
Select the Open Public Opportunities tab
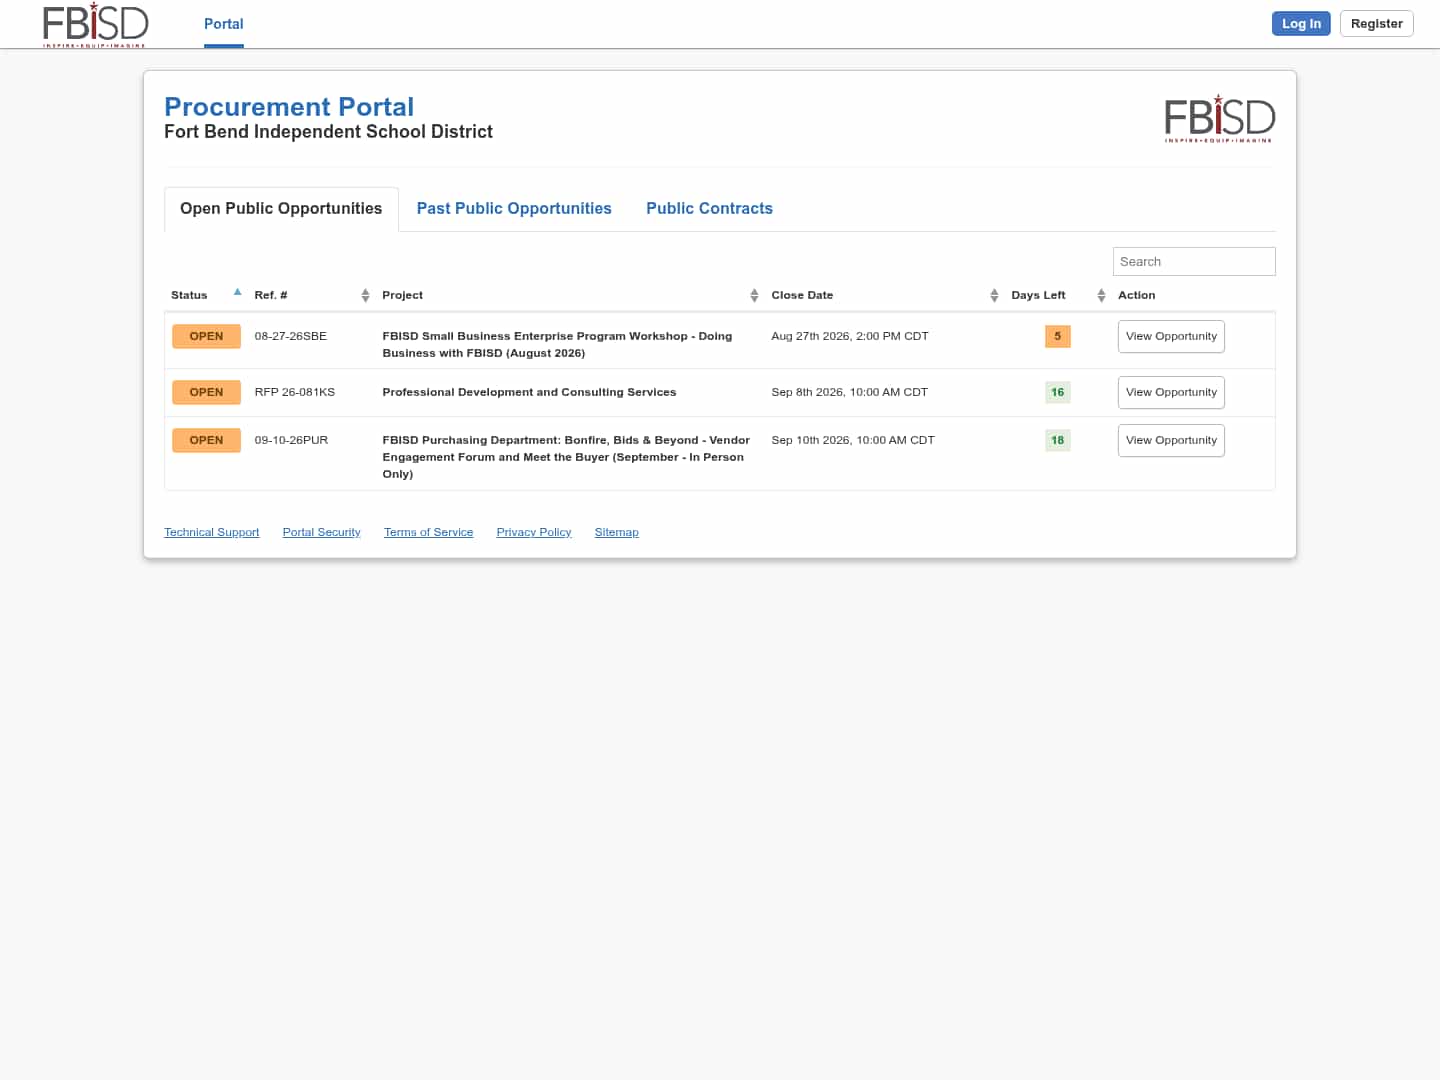pos(281,208)
